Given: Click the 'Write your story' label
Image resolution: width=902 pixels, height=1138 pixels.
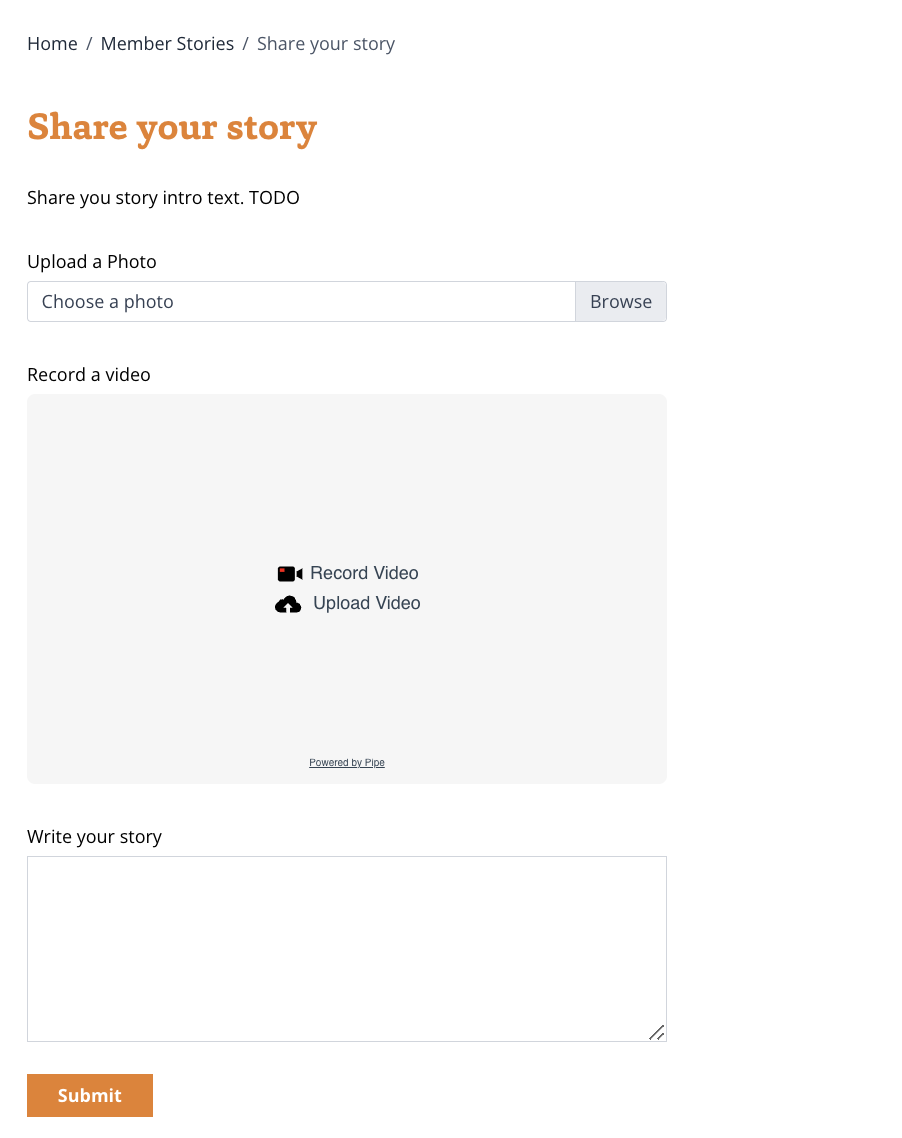Looking at the screenshot, I should (94, 837).
